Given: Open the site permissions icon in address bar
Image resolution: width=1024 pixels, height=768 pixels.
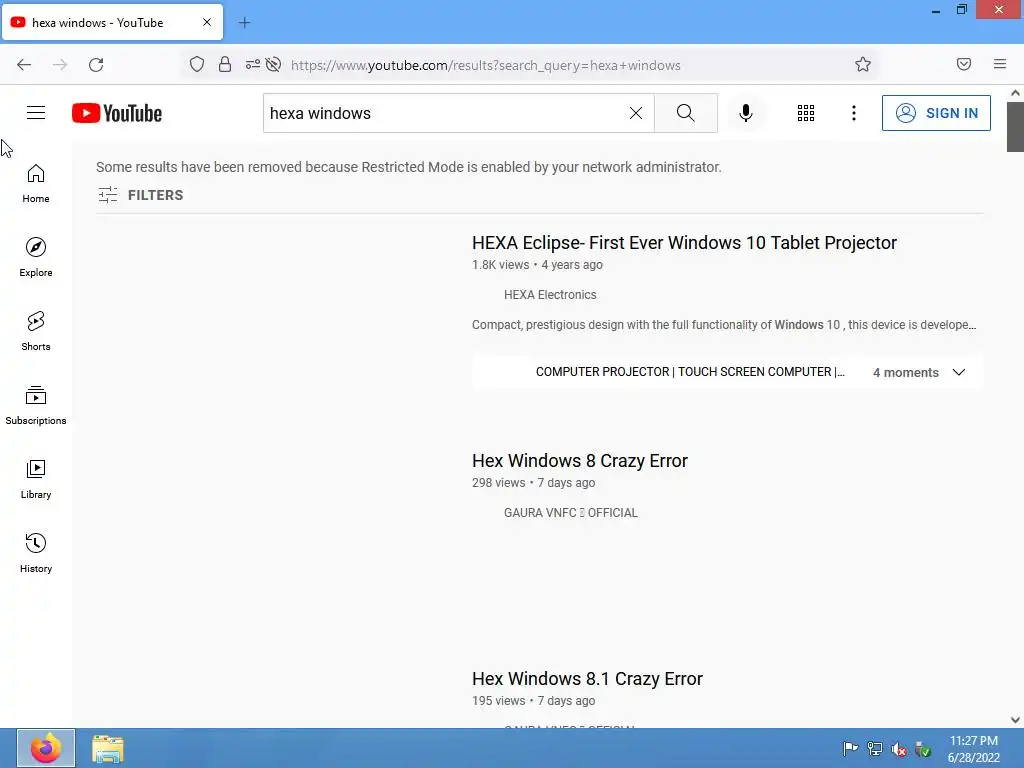Looking at the screenshot, I should [253, 64].
